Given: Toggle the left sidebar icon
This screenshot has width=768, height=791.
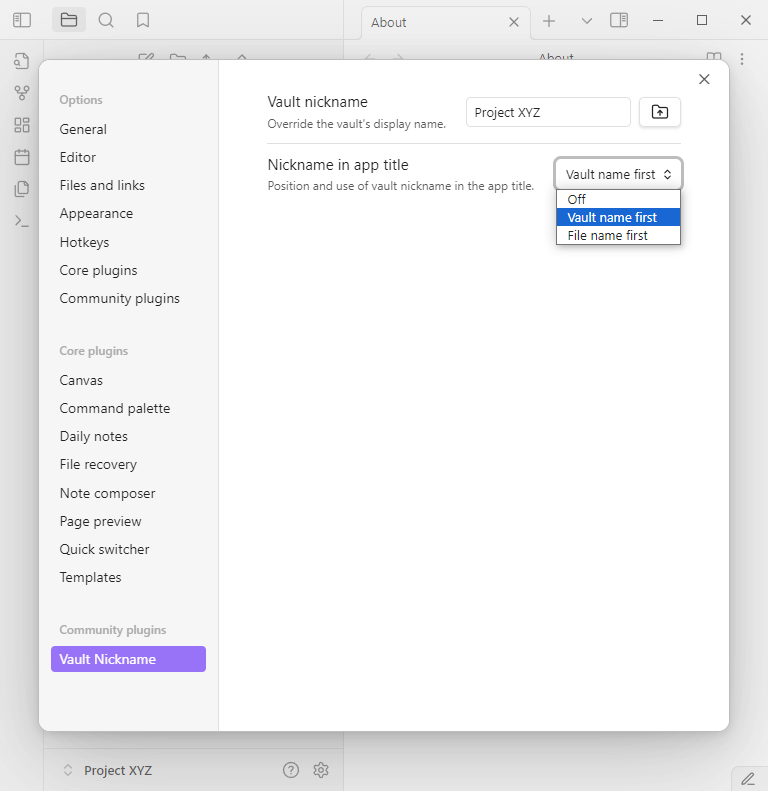Looking at the screenshot, I should click(22, 20).
